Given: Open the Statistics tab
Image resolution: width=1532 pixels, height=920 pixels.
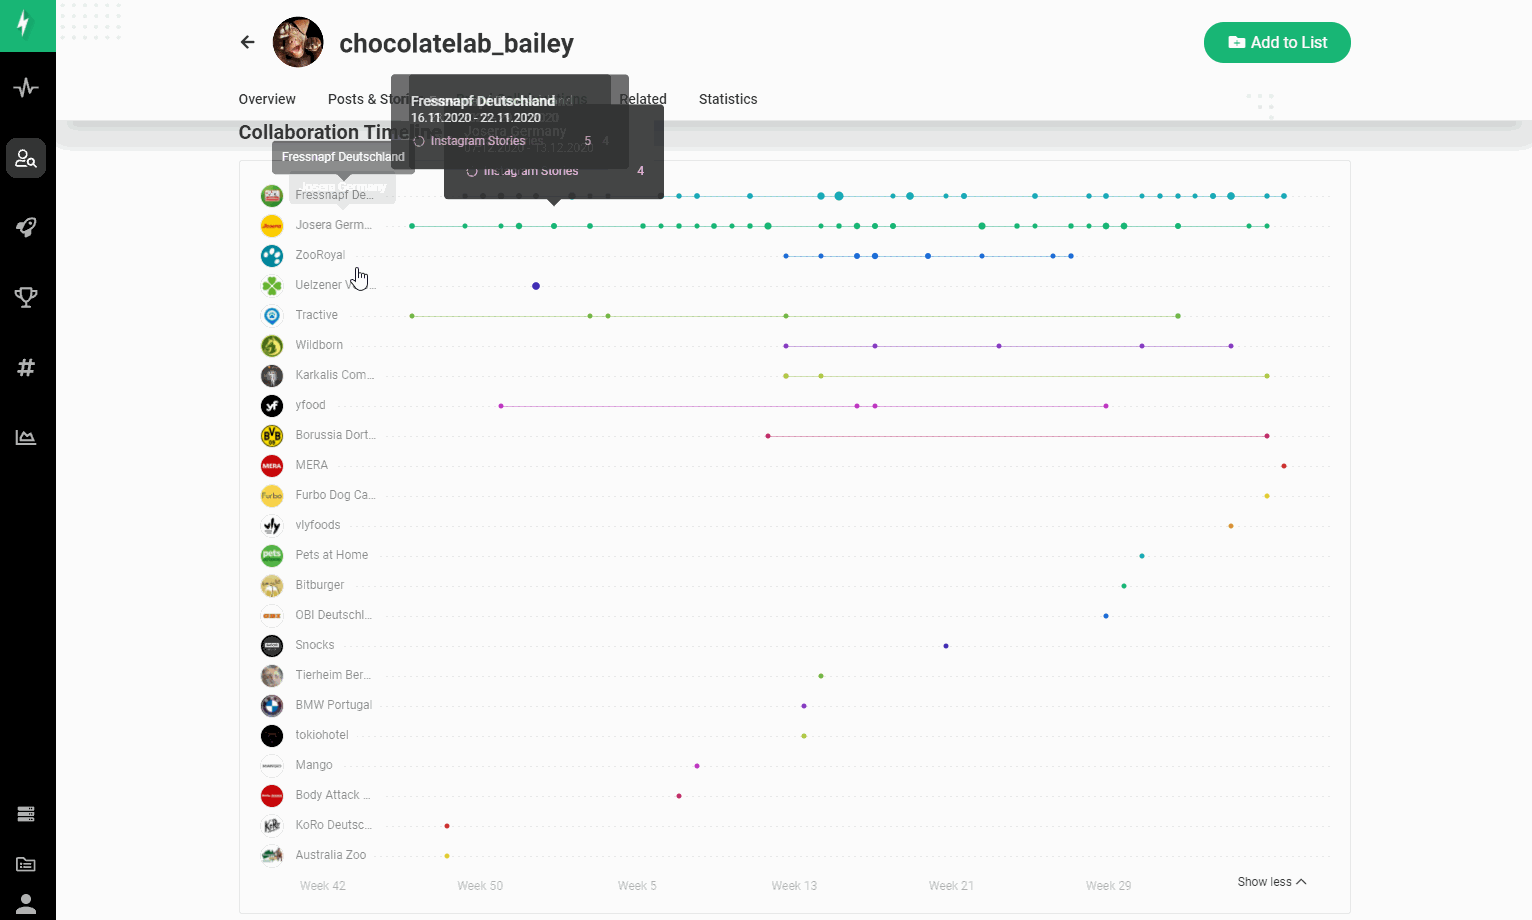Looking at the screenshot, I should click(x=727, y=99).
